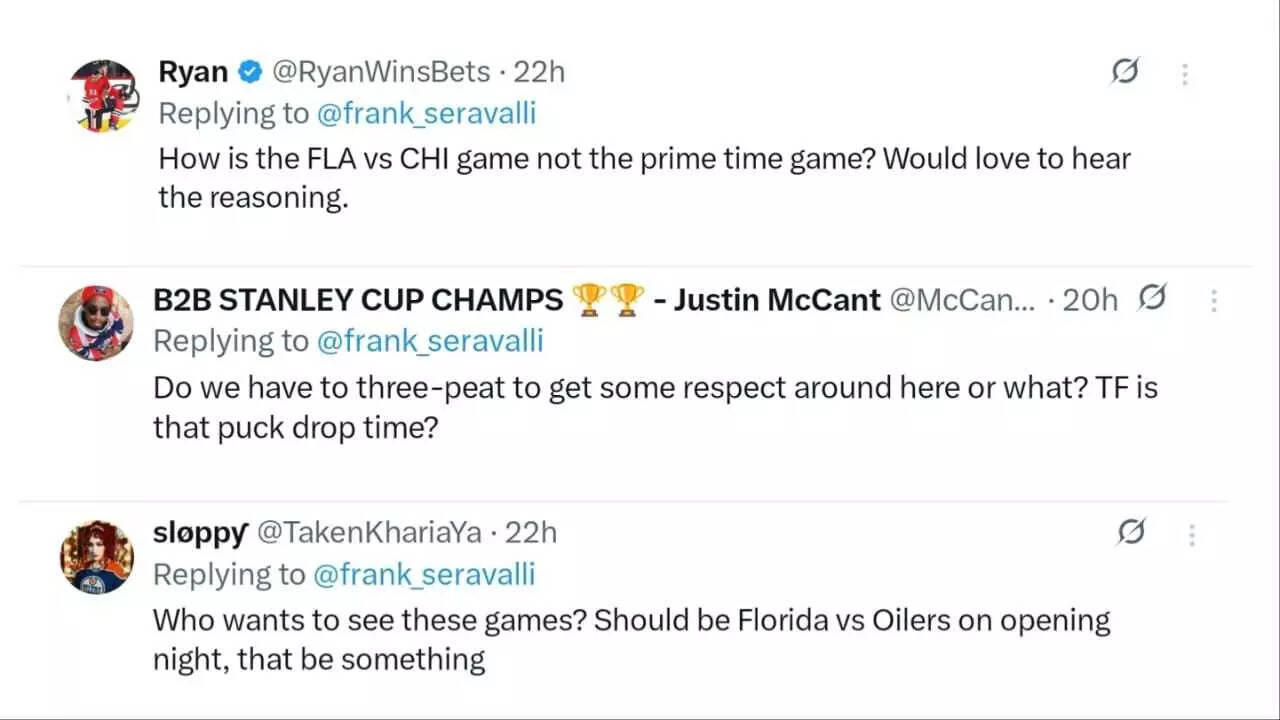Viewport: 1280px width, 720px height.
Task: Open @frank_seravalli link under sløppy's name
Action: pyautogui.click(x=425, y=575)
